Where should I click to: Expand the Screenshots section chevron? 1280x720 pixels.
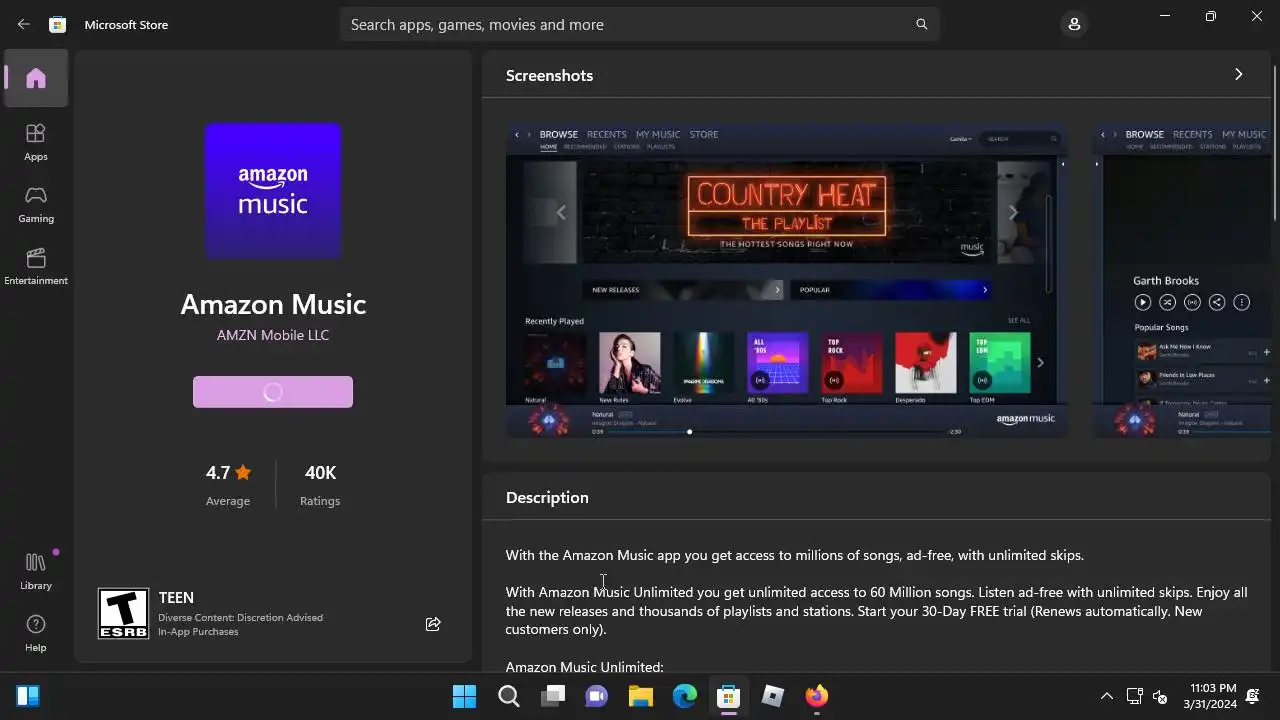point(1238,75)
